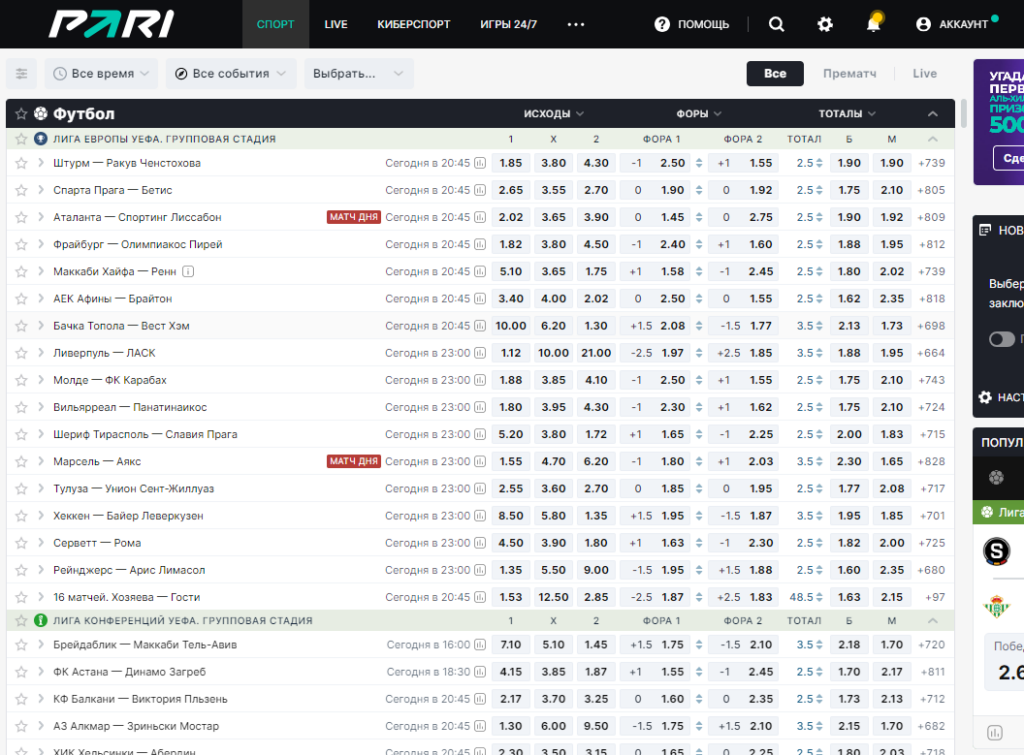
Task: Click info icon next to Маккаби Хайфа — Ренн
Action: (188, 272)
